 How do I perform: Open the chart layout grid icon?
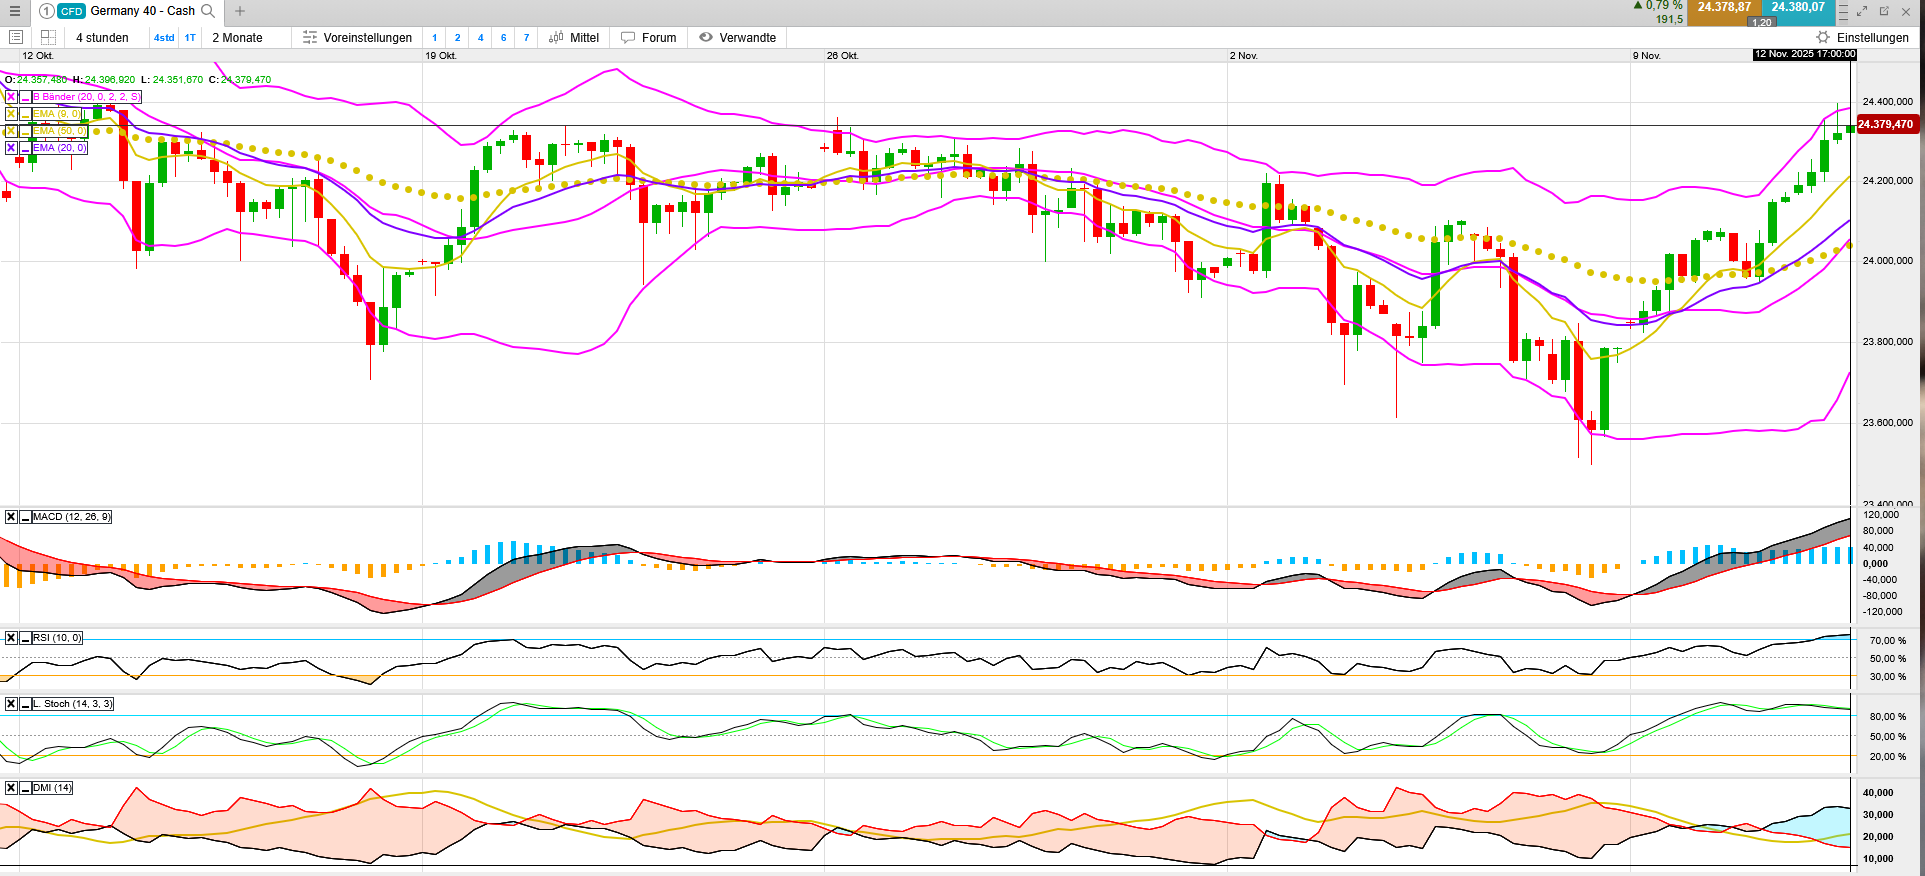click(x=48, y=37)
